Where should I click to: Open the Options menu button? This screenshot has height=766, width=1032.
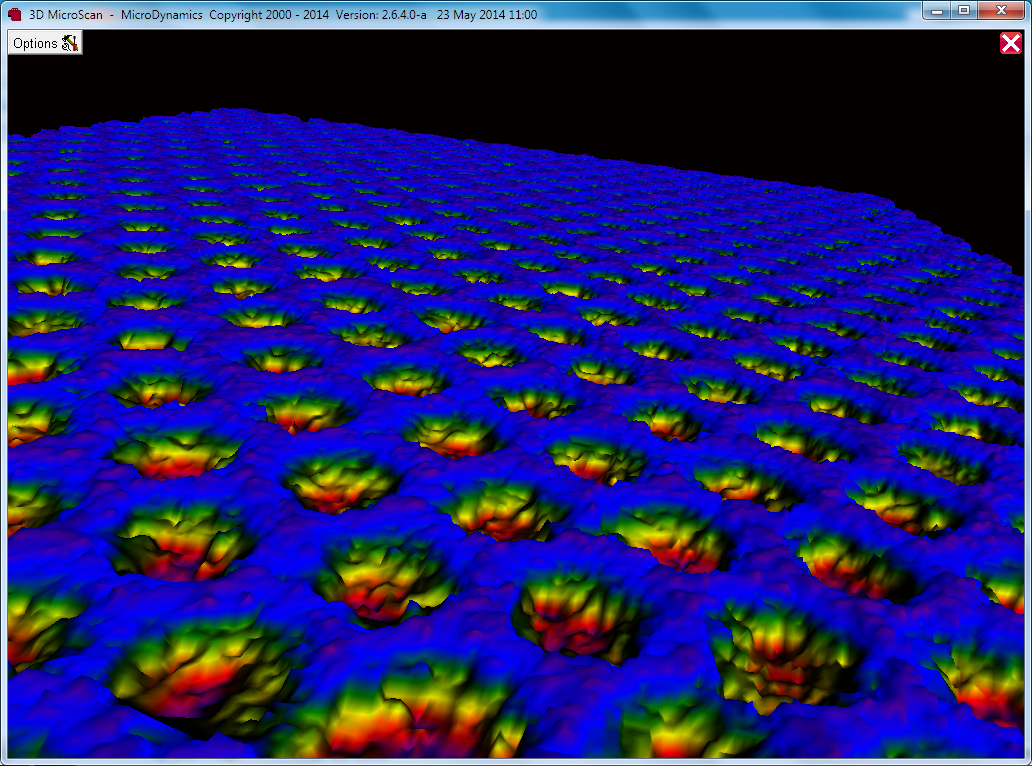45,43
